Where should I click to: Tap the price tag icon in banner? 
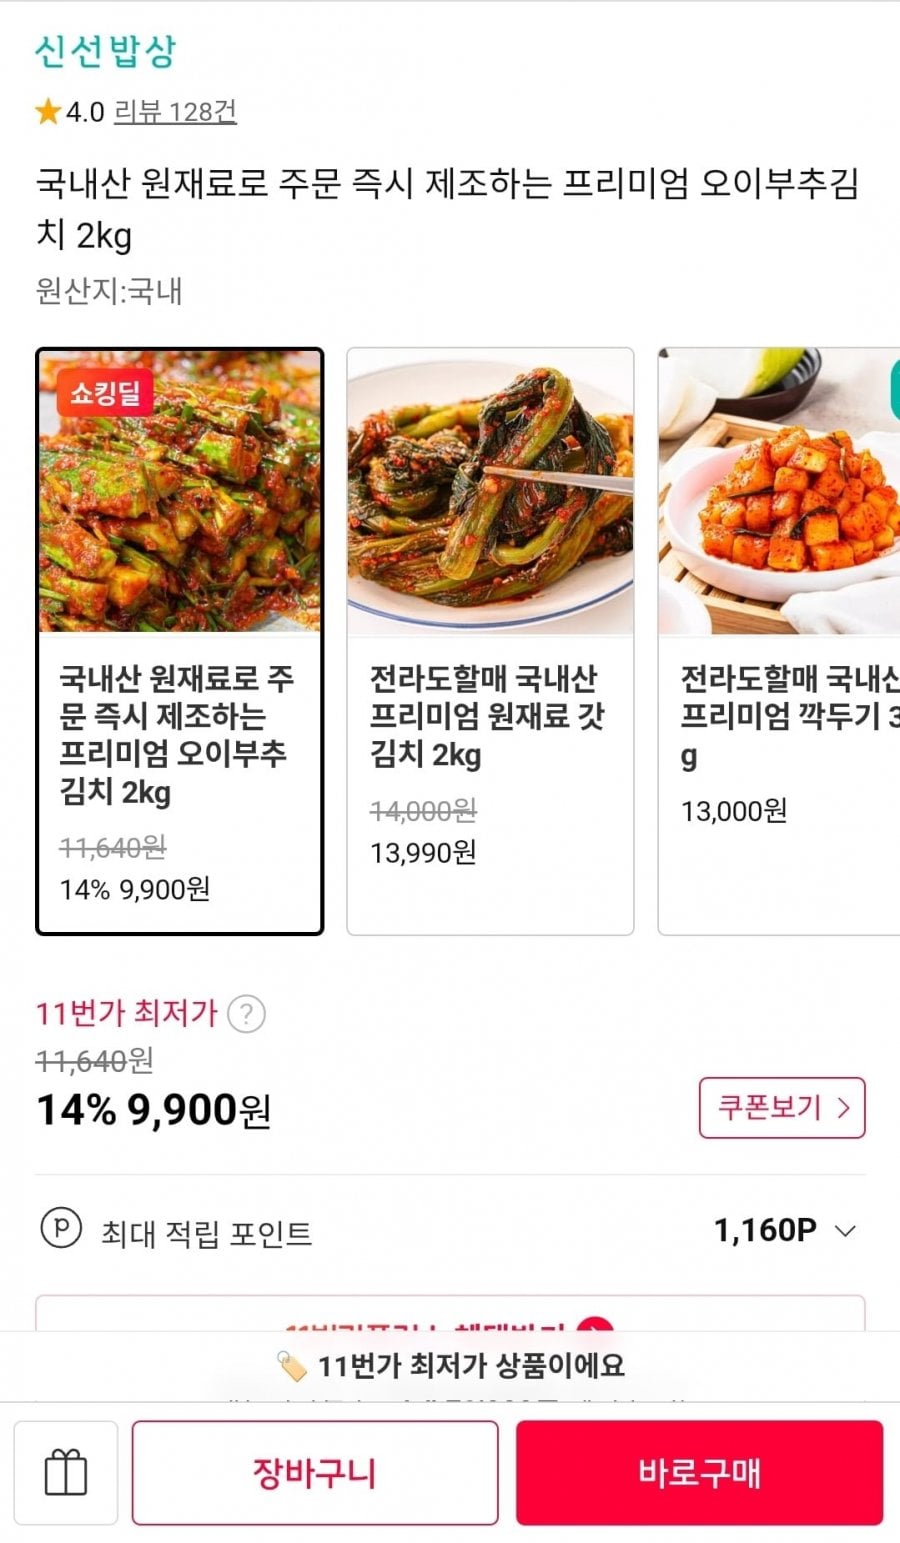tap(291, 1366)
